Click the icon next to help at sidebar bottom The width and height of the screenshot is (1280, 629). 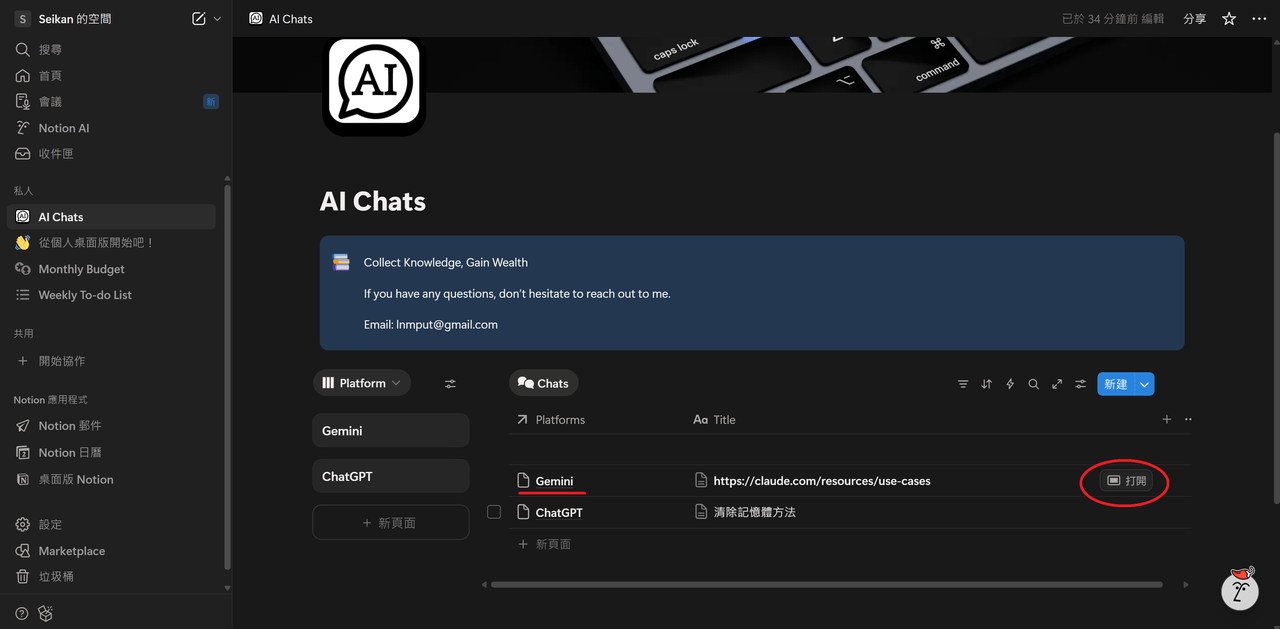(x=45, y=613)
